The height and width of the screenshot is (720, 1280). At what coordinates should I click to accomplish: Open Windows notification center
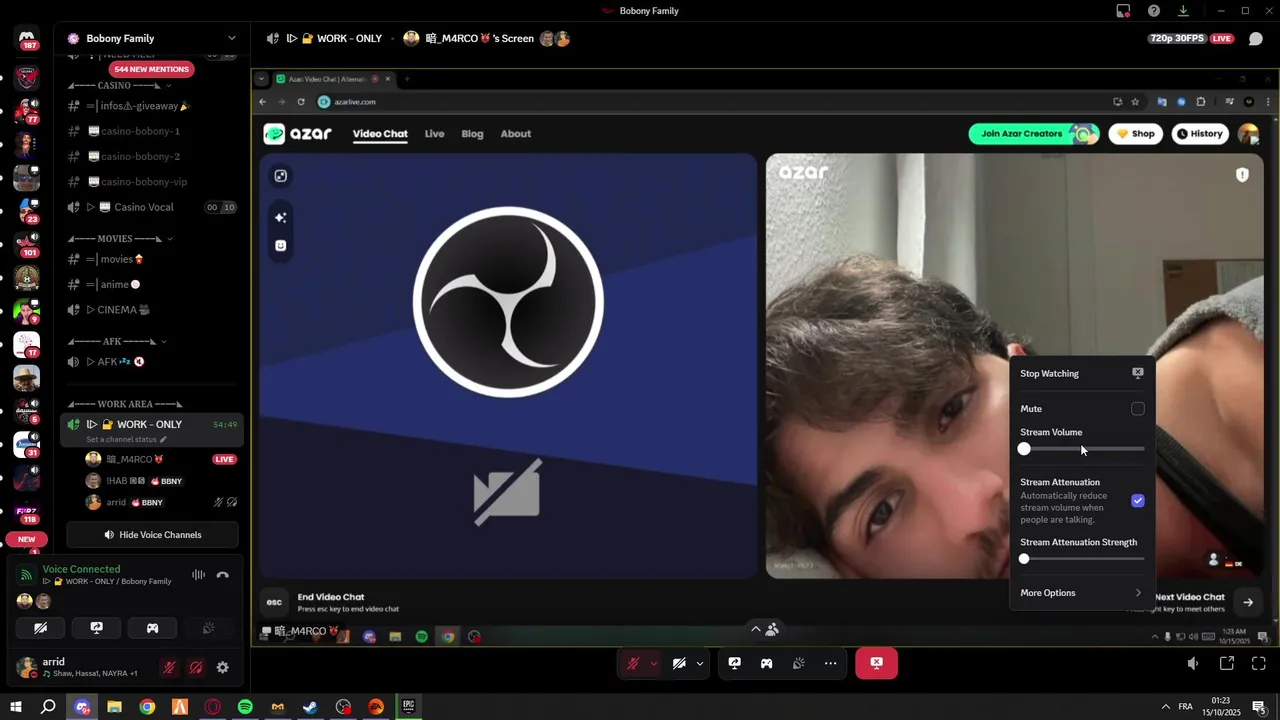tap(1259, 707)
